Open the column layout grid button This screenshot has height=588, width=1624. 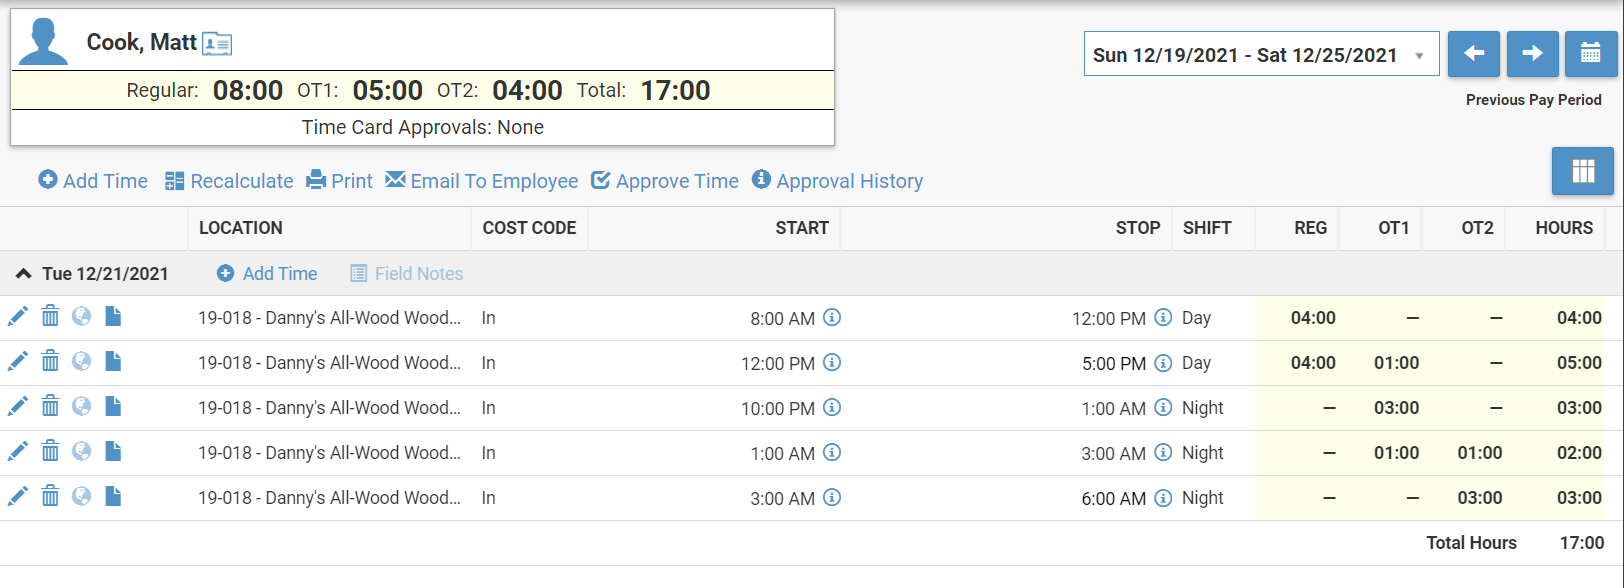[x=1583, y=171]
